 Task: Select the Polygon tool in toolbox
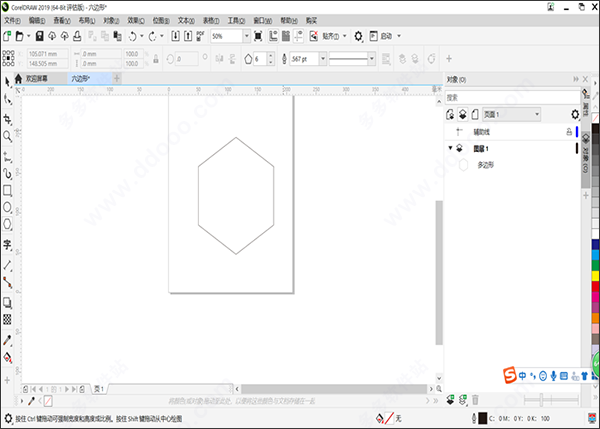click(x=7, y=224)
